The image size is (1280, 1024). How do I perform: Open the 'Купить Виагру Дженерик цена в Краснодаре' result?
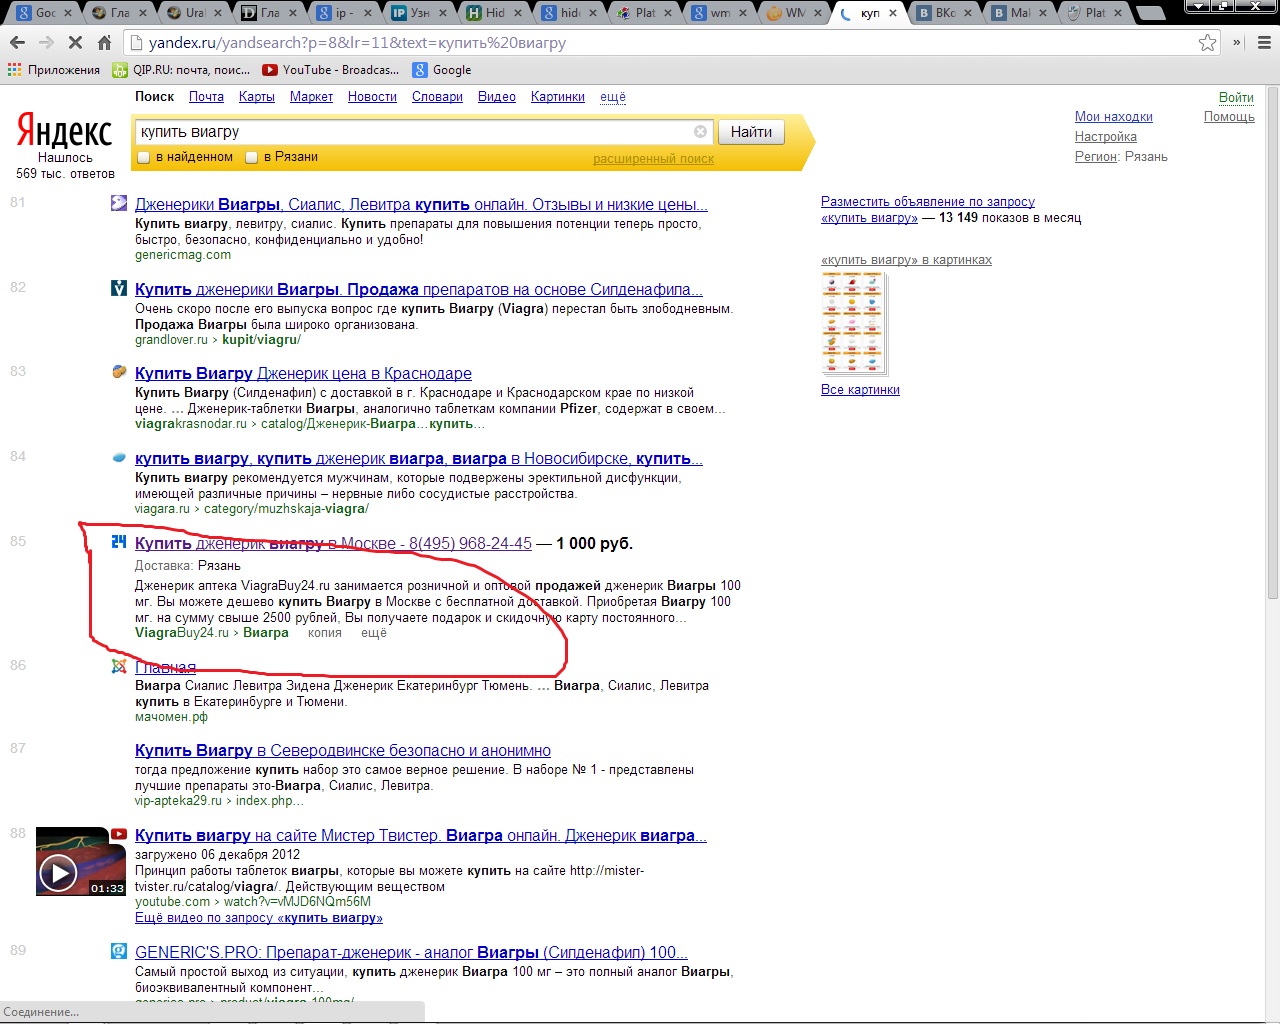click(303, 374)
